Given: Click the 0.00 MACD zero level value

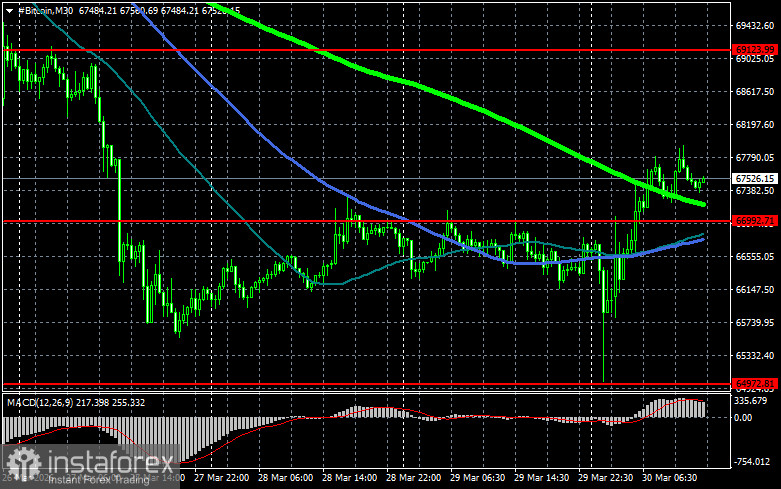Looking at the screenshot, I should pos(743,418).
